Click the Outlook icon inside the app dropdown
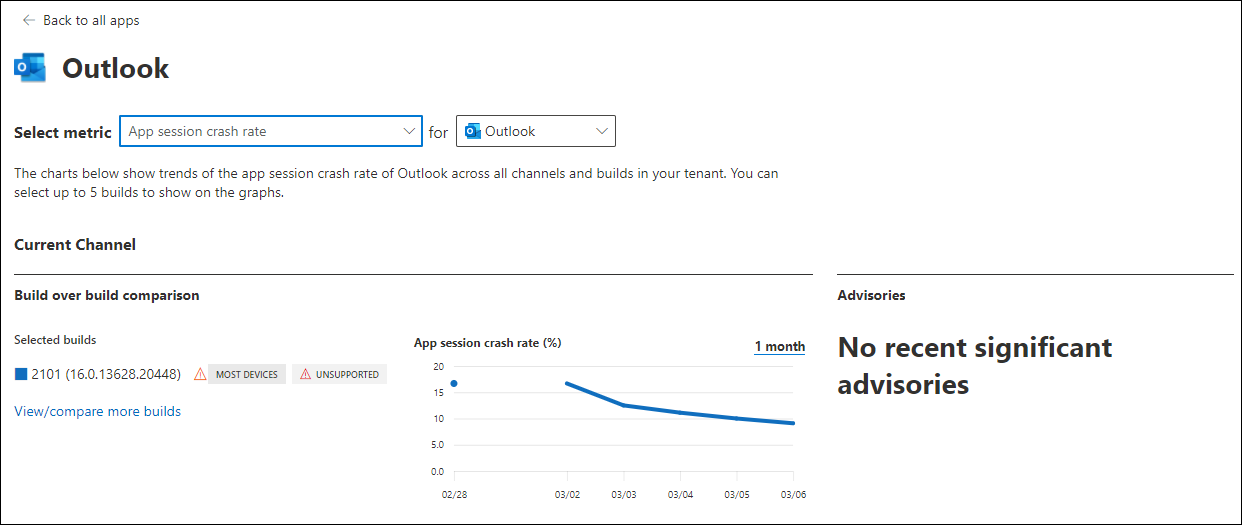The width and height of the screenshot is (1242, 525). click(x=473, y=131)
